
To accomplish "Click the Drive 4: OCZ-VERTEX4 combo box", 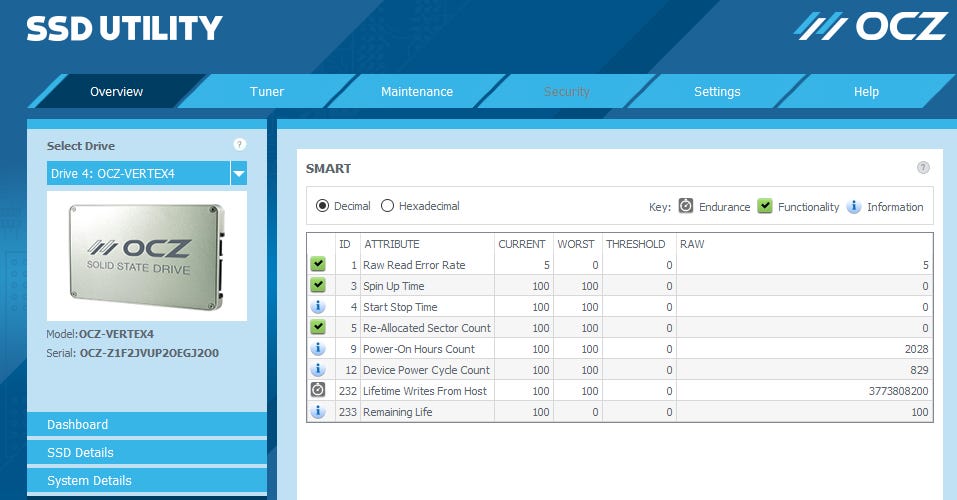I will tap(138, 174).
